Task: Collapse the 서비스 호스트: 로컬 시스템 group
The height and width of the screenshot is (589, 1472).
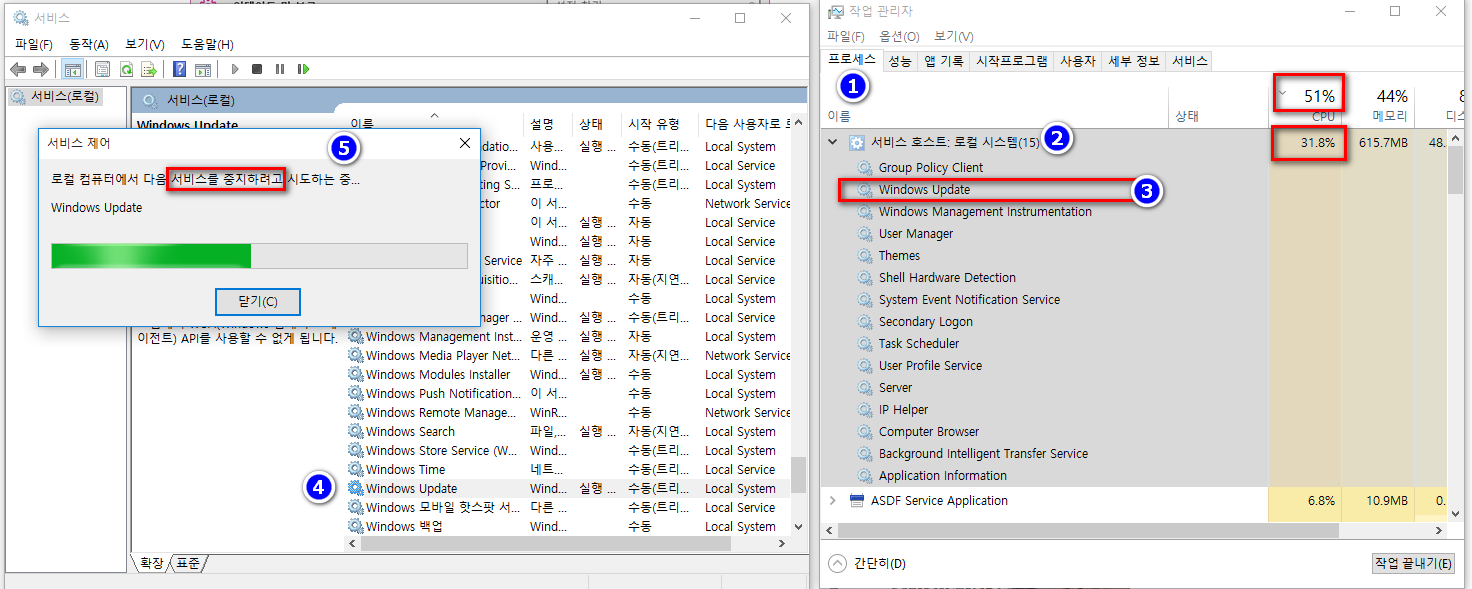Action: pos(832,142)
